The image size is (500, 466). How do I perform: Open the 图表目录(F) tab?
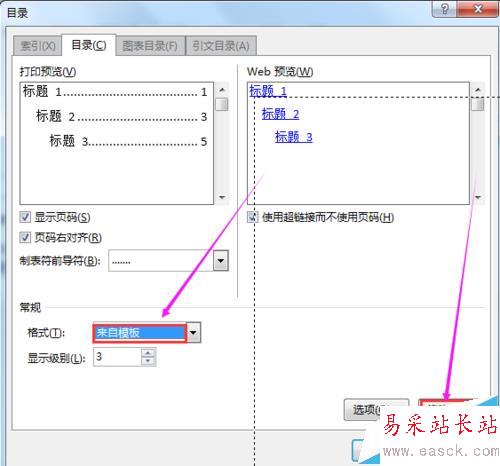(150, 45)
